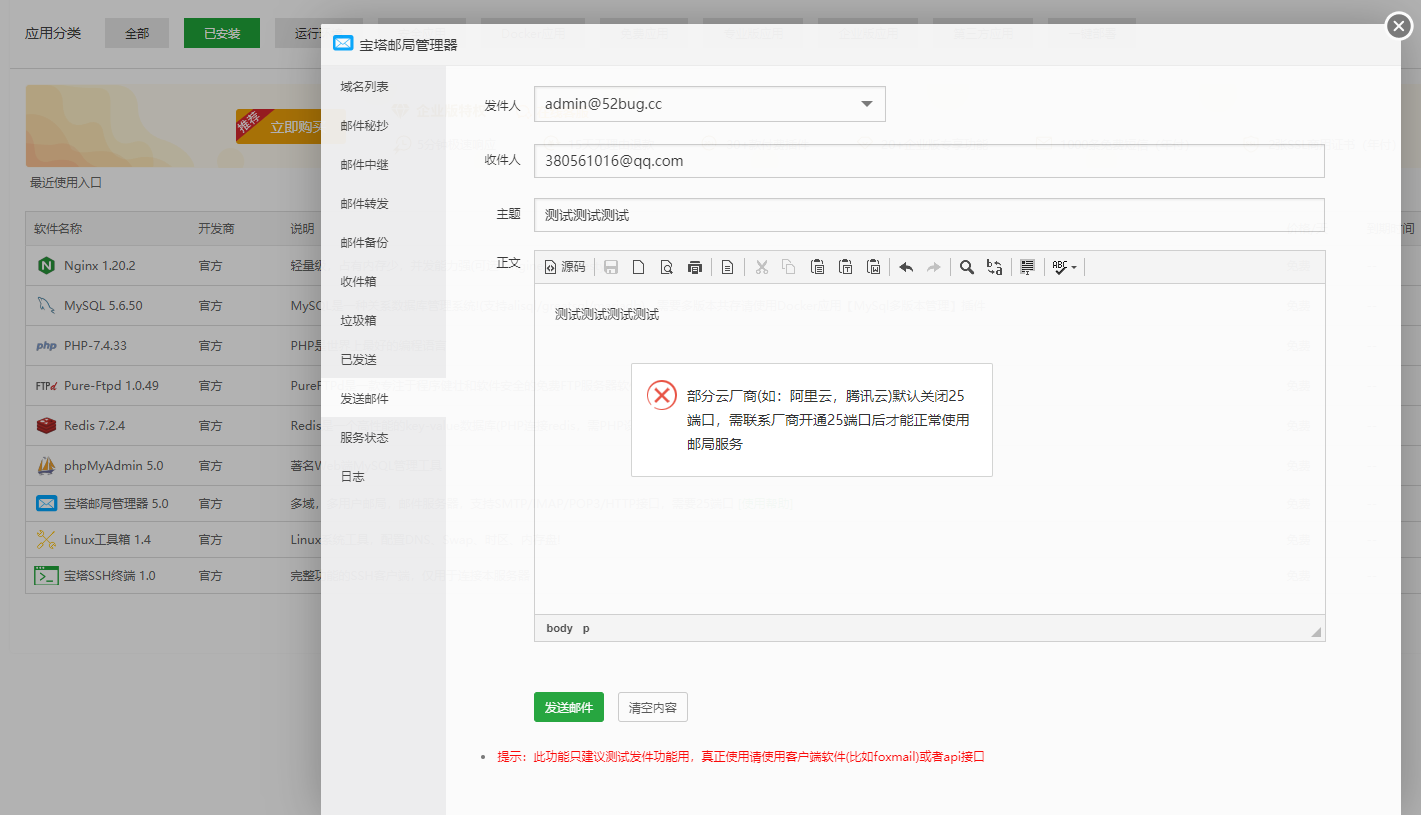Click the Redis icon in software list
Screen dimensions: 1421x815
(45, 426)
